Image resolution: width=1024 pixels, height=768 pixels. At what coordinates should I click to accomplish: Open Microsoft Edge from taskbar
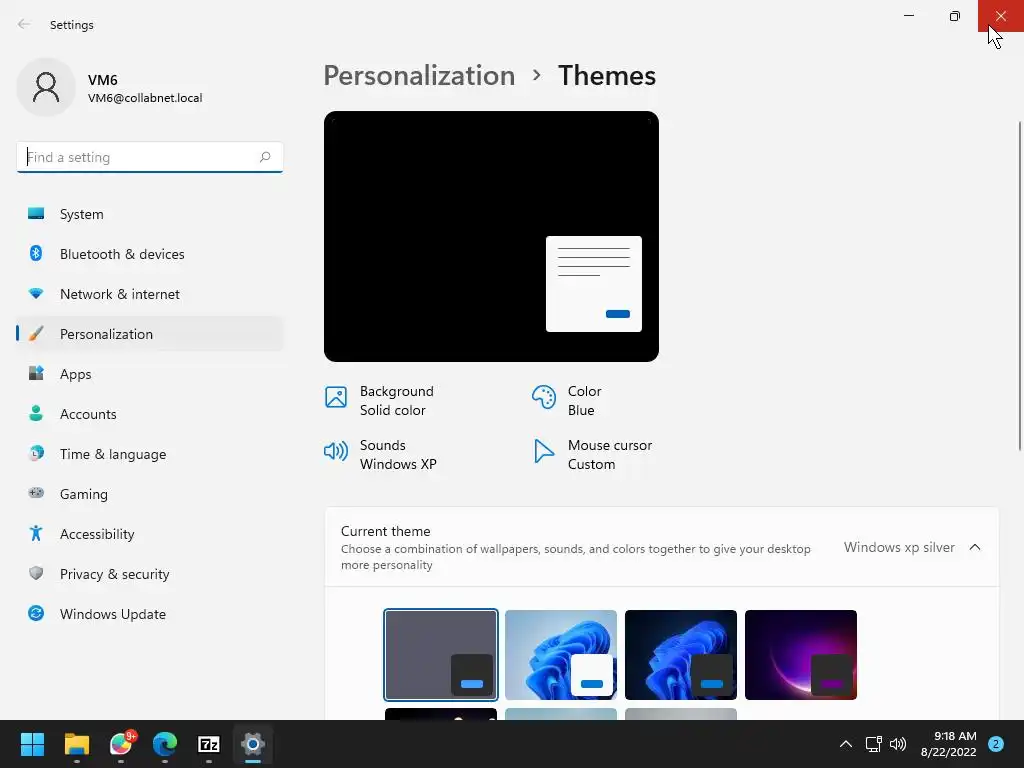[x=165, y=744]
